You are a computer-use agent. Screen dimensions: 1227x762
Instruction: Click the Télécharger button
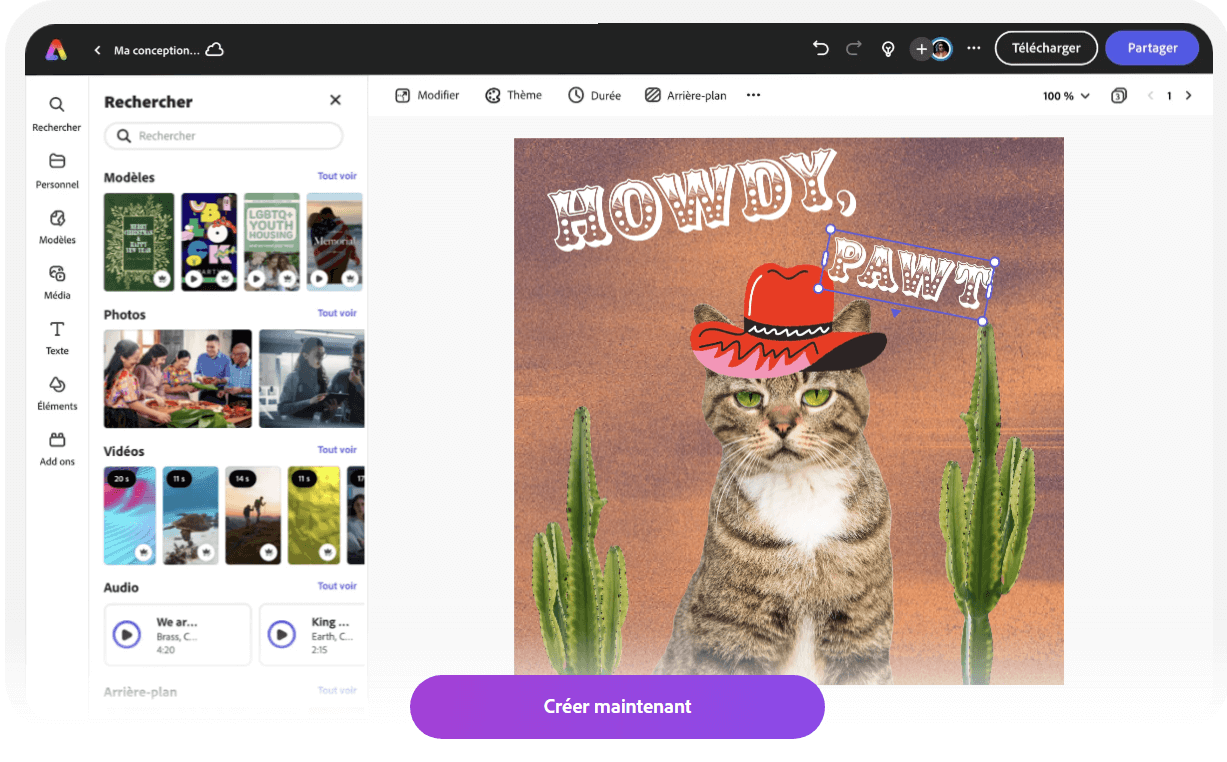coord(1045,48)
